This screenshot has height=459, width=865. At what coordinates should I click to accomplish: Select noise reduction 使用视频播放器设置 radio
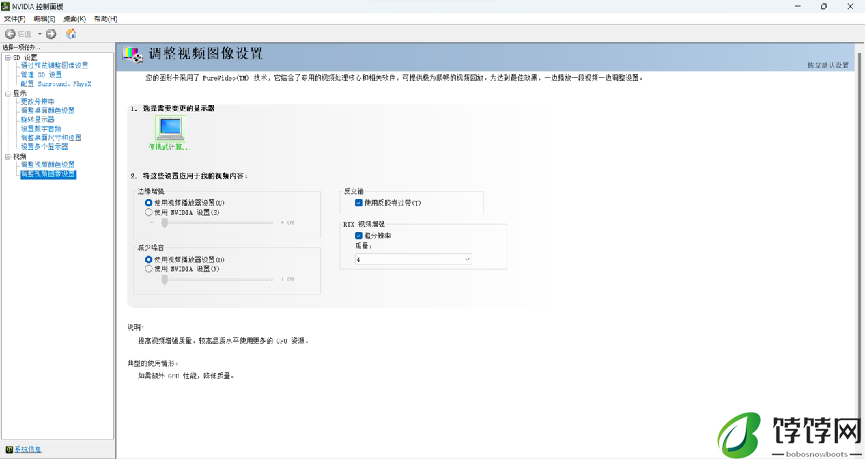[148, 259]
